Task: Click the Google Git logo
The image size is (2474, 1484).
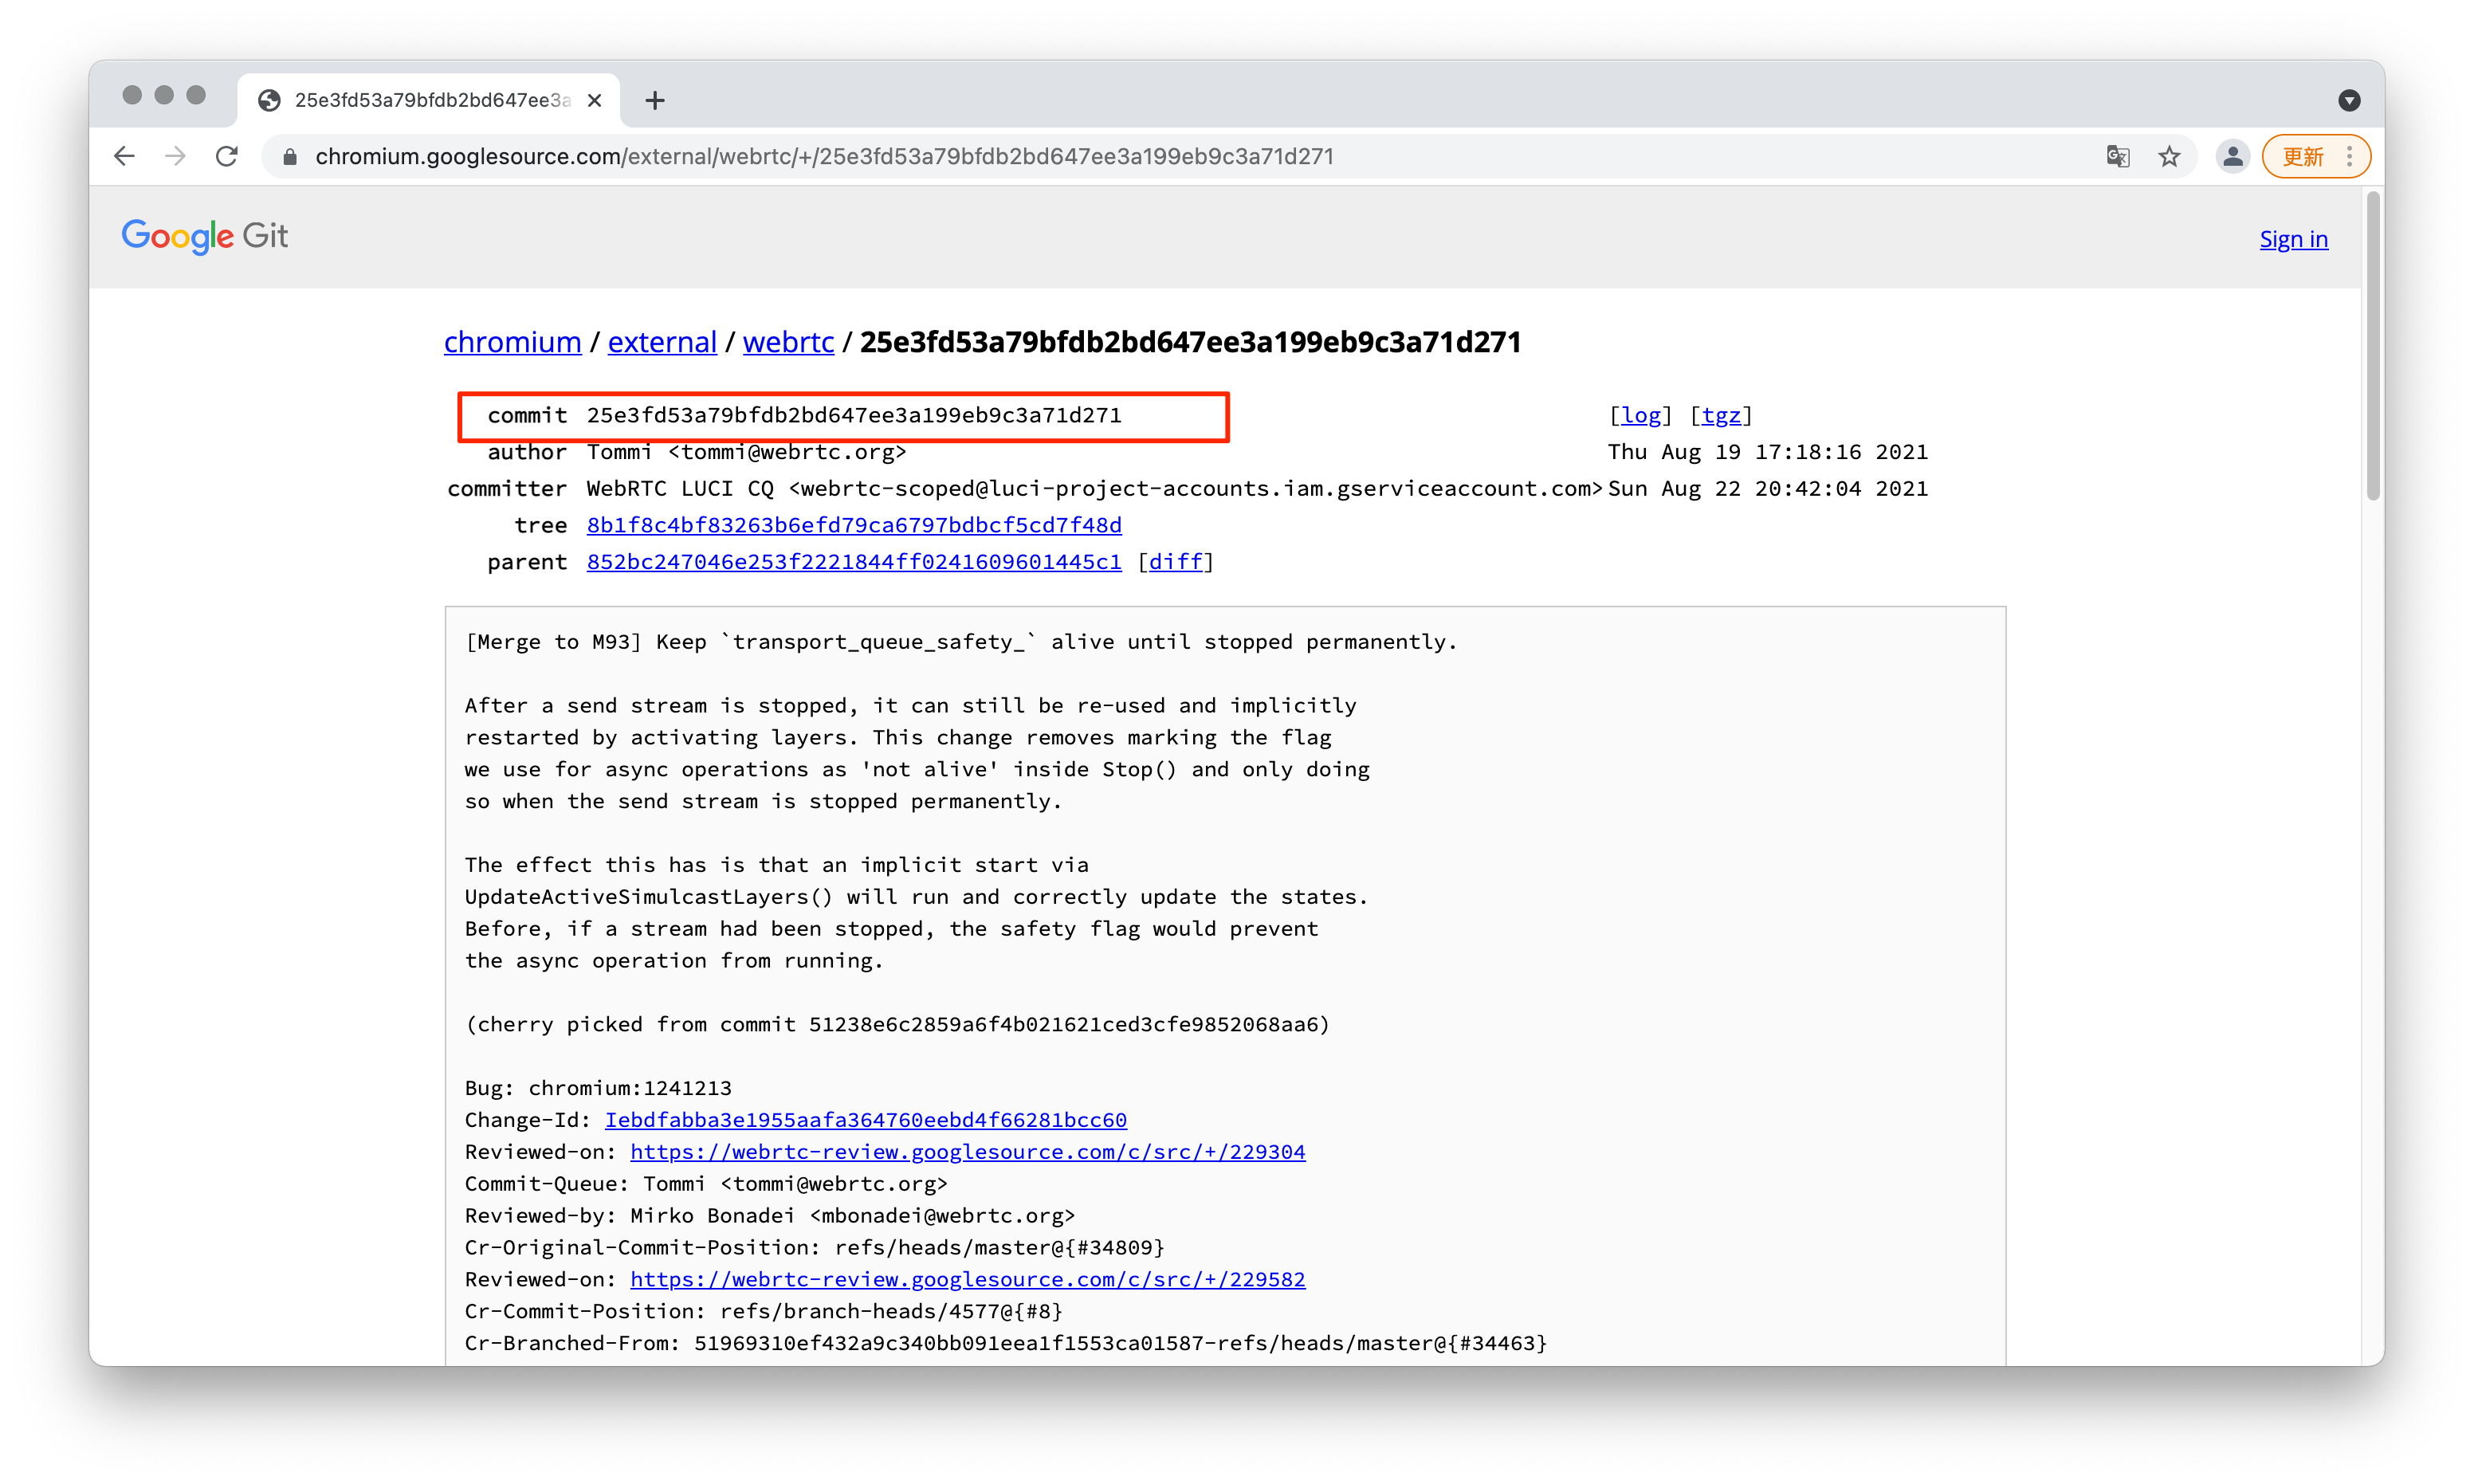Action: (x=205, y=237)
